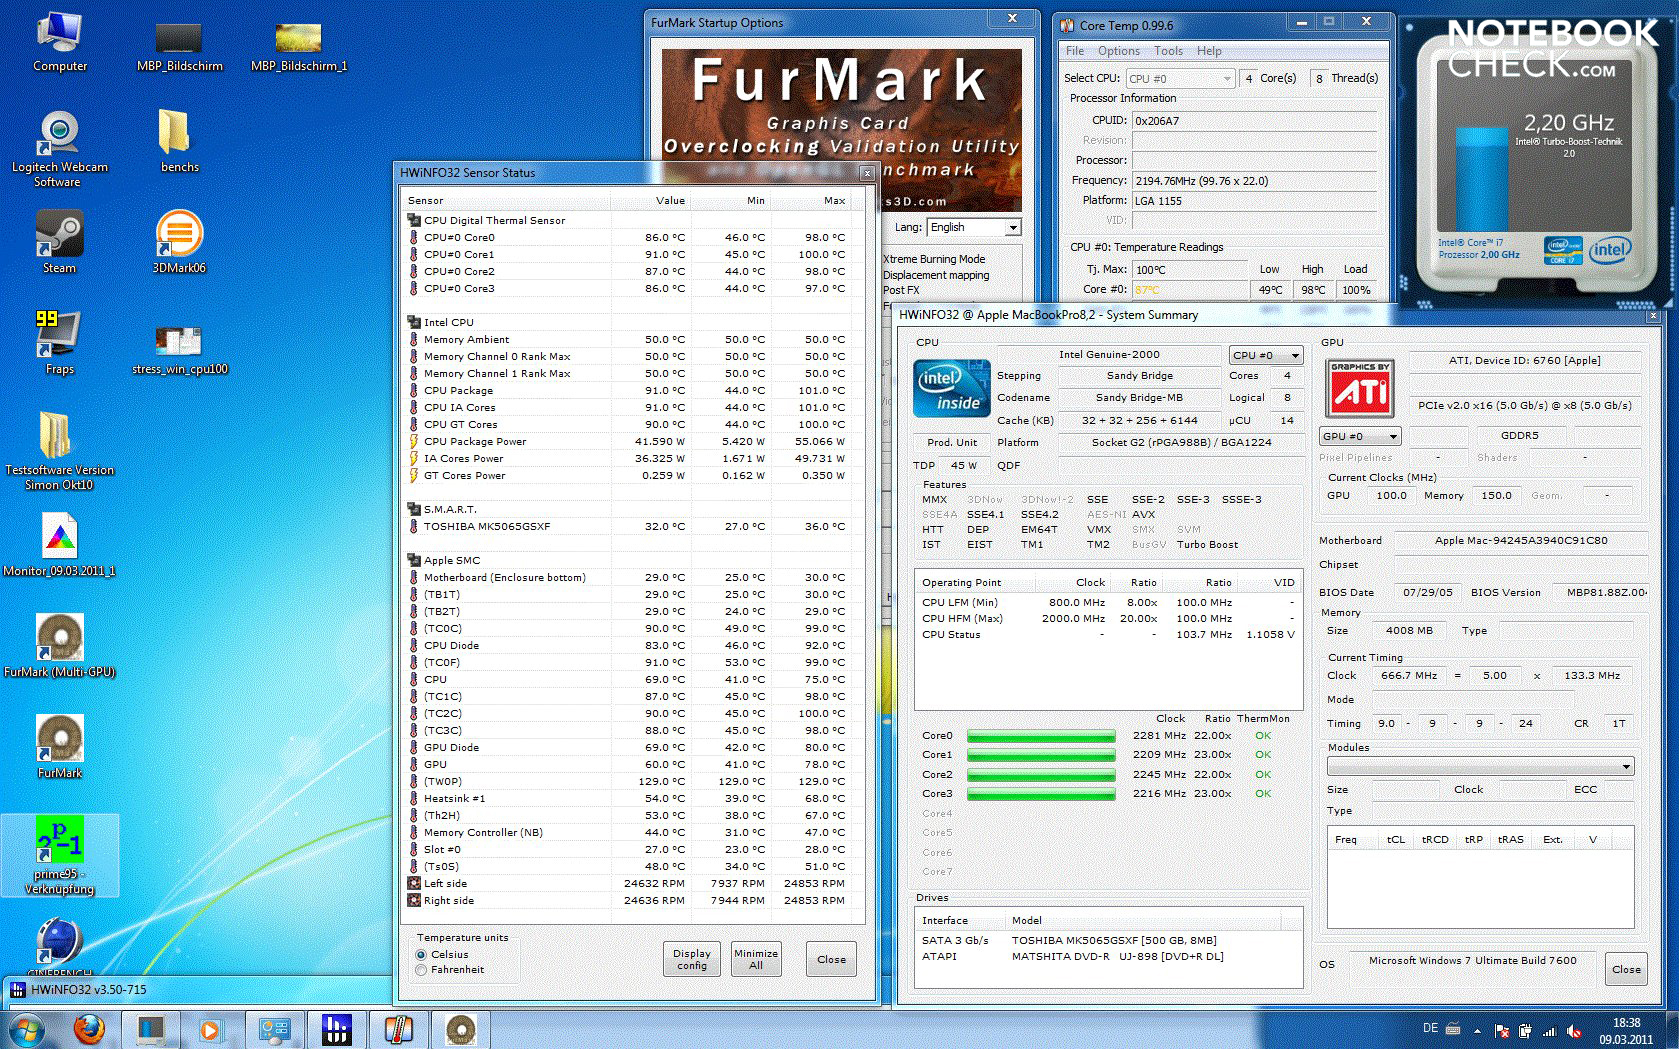This screenshot has height=1049, width=1679.
Task: Open the Windows Start menu orb
Action: pyautogui.click(x=26, y=1030)
